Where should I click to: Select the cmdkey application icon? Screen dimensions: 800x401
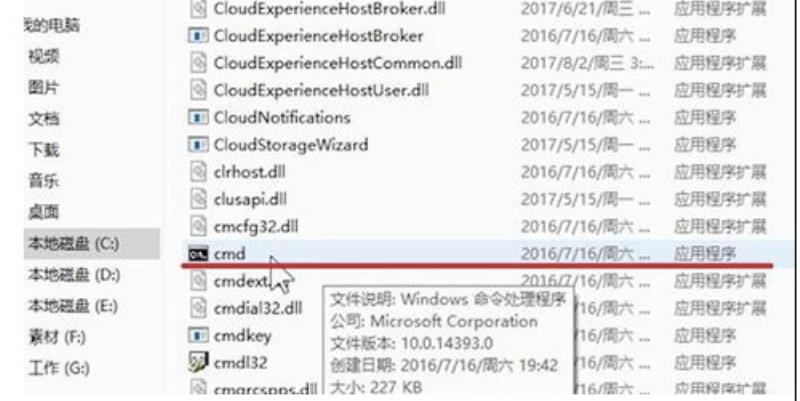(198, 336)
